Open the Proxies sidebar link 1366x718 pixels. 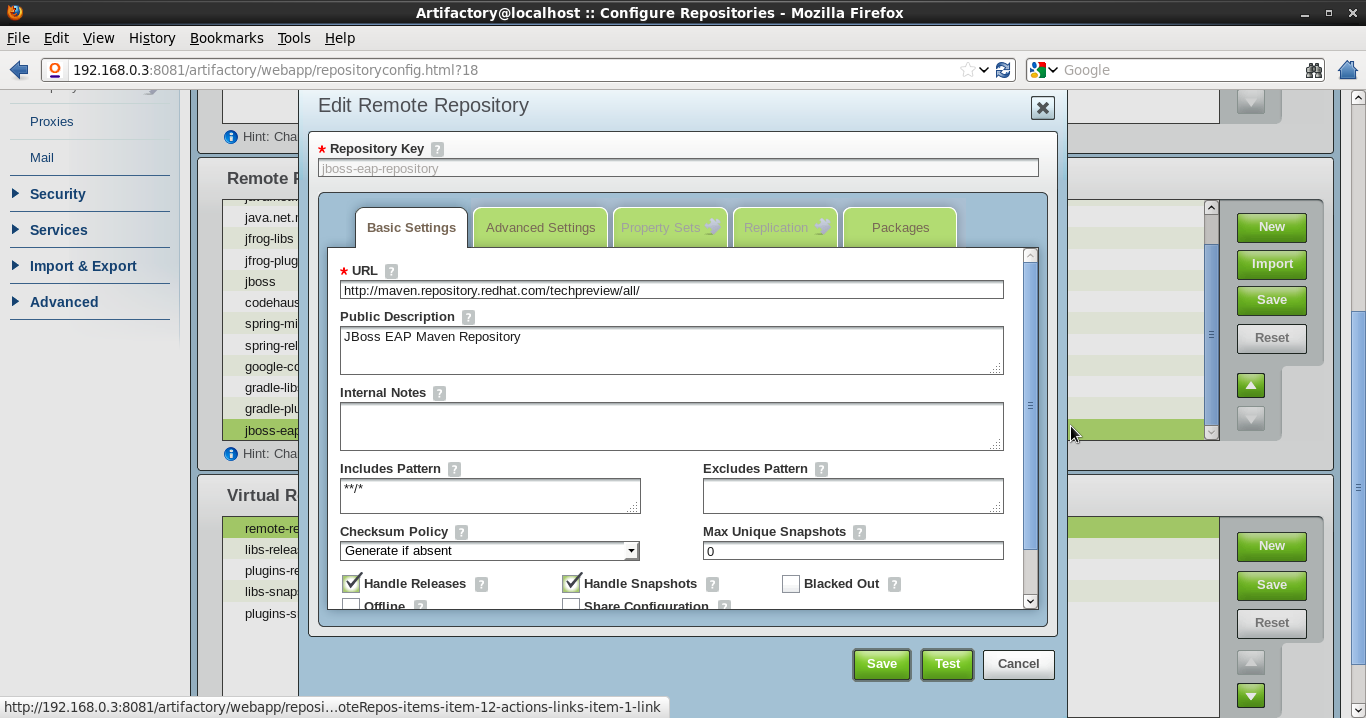click(x=51, y=122)
